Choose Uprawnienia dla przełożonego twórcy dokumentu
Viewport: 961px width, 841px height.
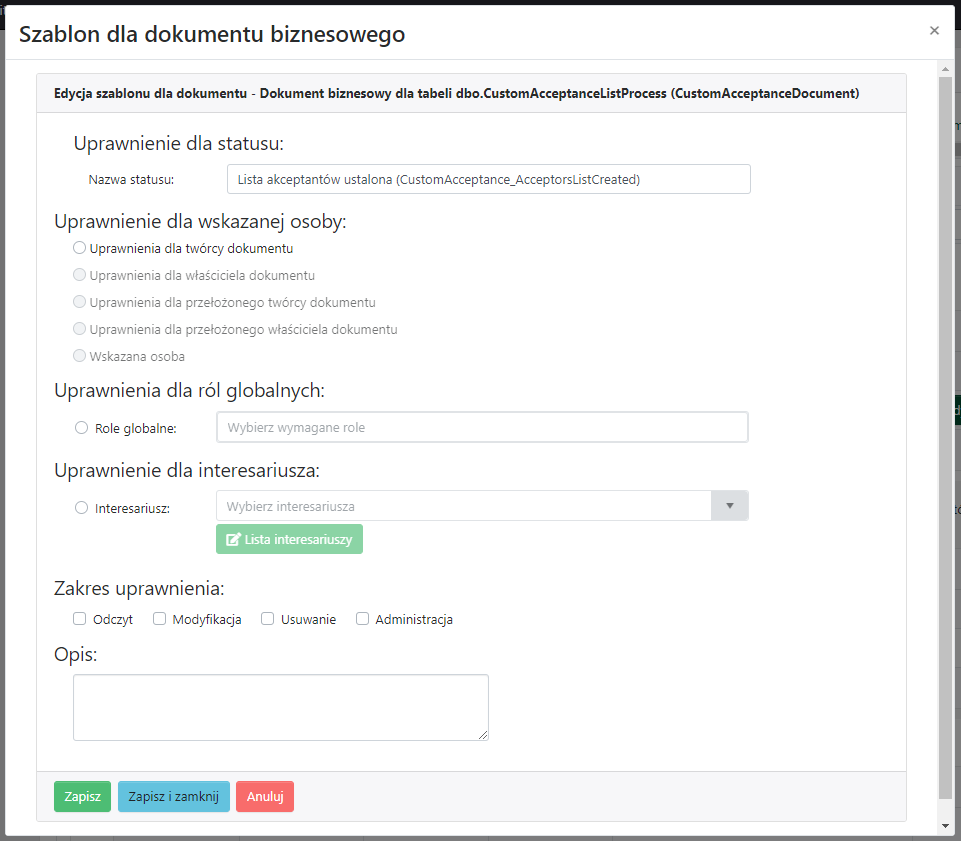tap(80, 302)
